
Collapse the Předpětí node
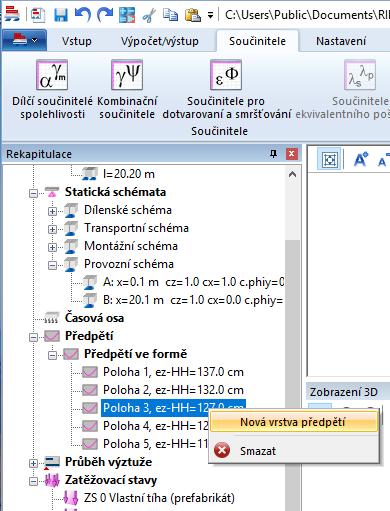click(x=33, y=337)
